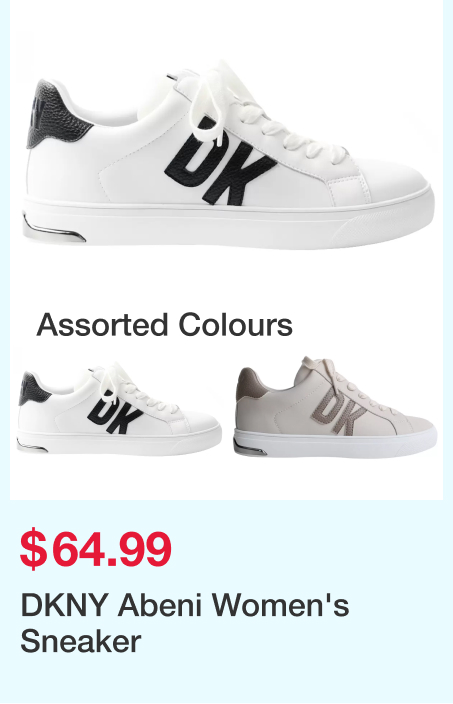Click the word DKNY in product title

[65, 605]
